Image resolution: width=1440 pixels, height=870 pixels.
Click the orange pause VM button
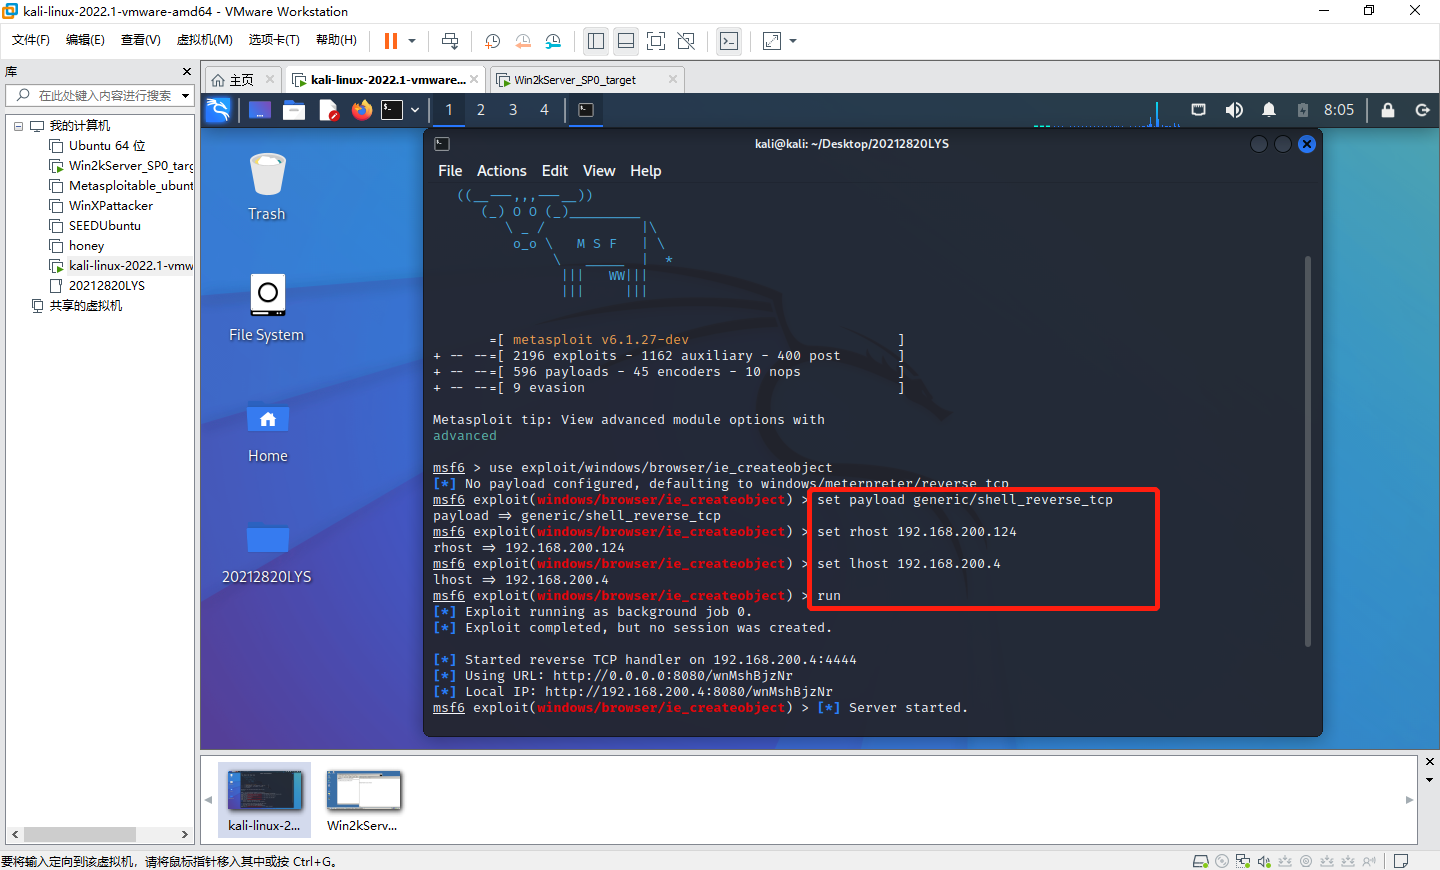390,41
